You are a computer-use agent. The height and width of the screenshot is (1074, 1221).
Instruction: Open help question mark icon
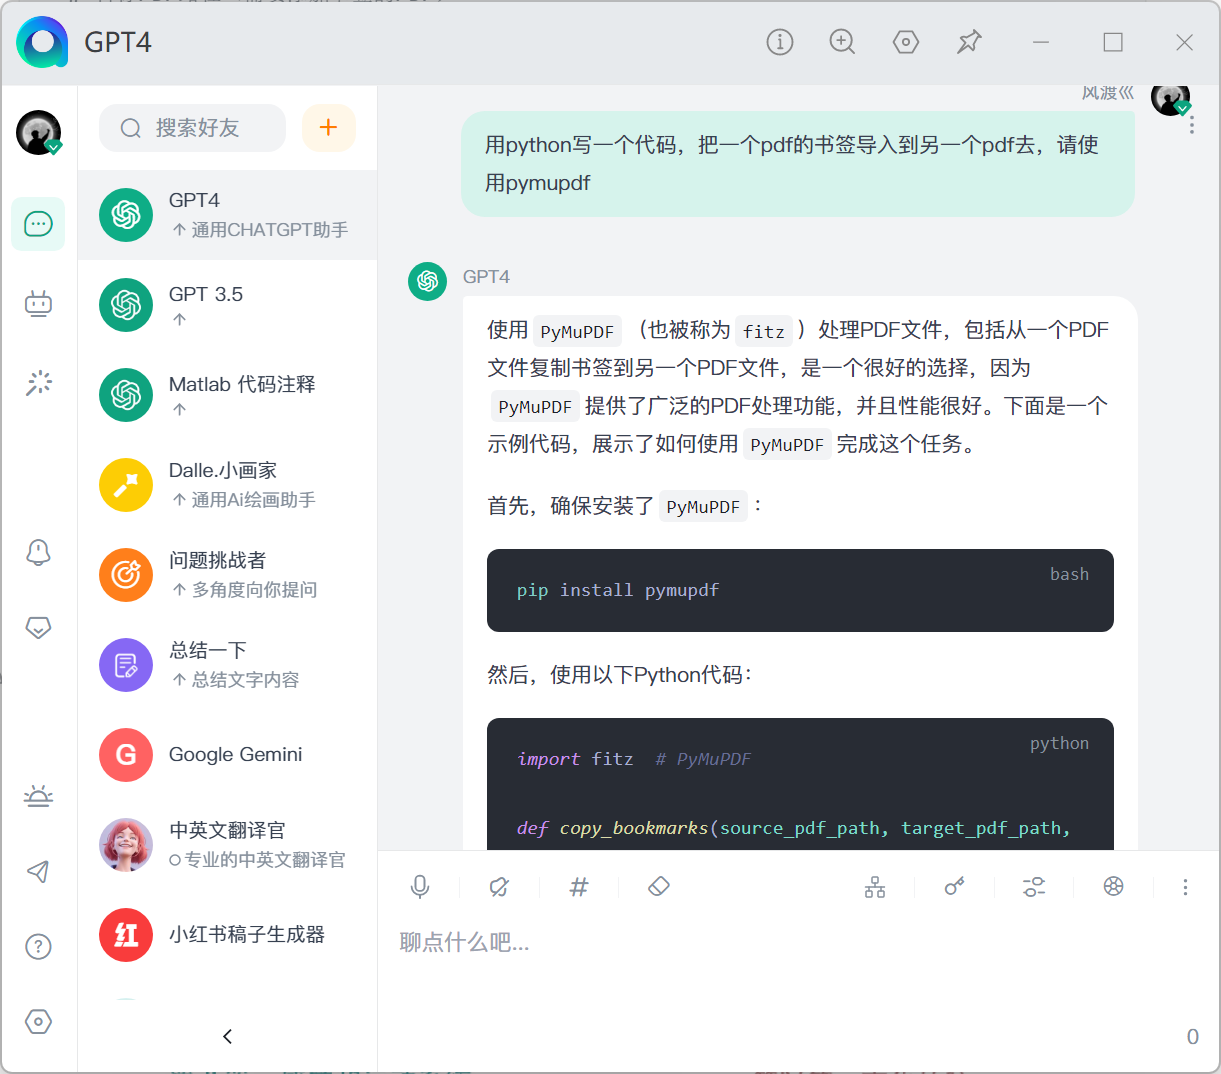[38, 946]
